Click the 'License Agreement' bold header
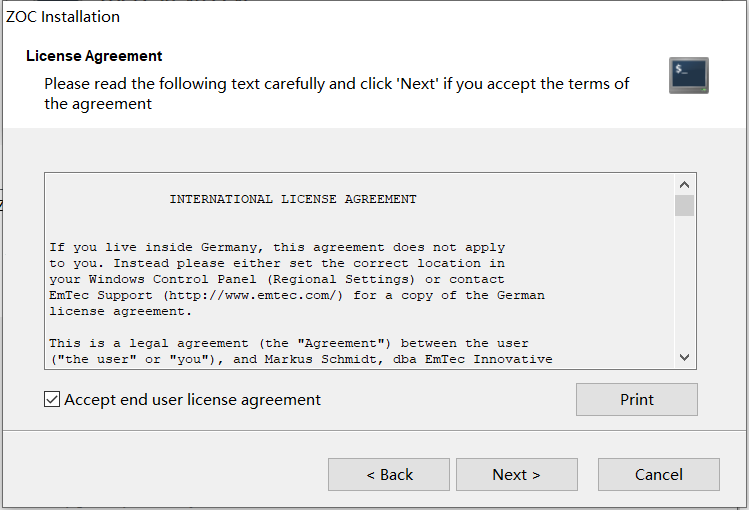The height and width of the screenshot is (510, 749). pos(94,56)
